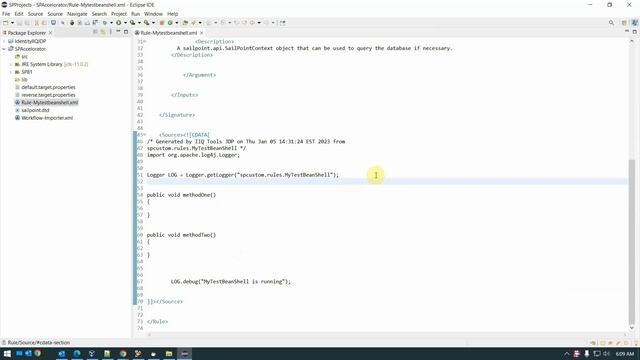The height and width of the screenshot is (360, 640).
Task: Open the Project menu
Action: (119, 14)
